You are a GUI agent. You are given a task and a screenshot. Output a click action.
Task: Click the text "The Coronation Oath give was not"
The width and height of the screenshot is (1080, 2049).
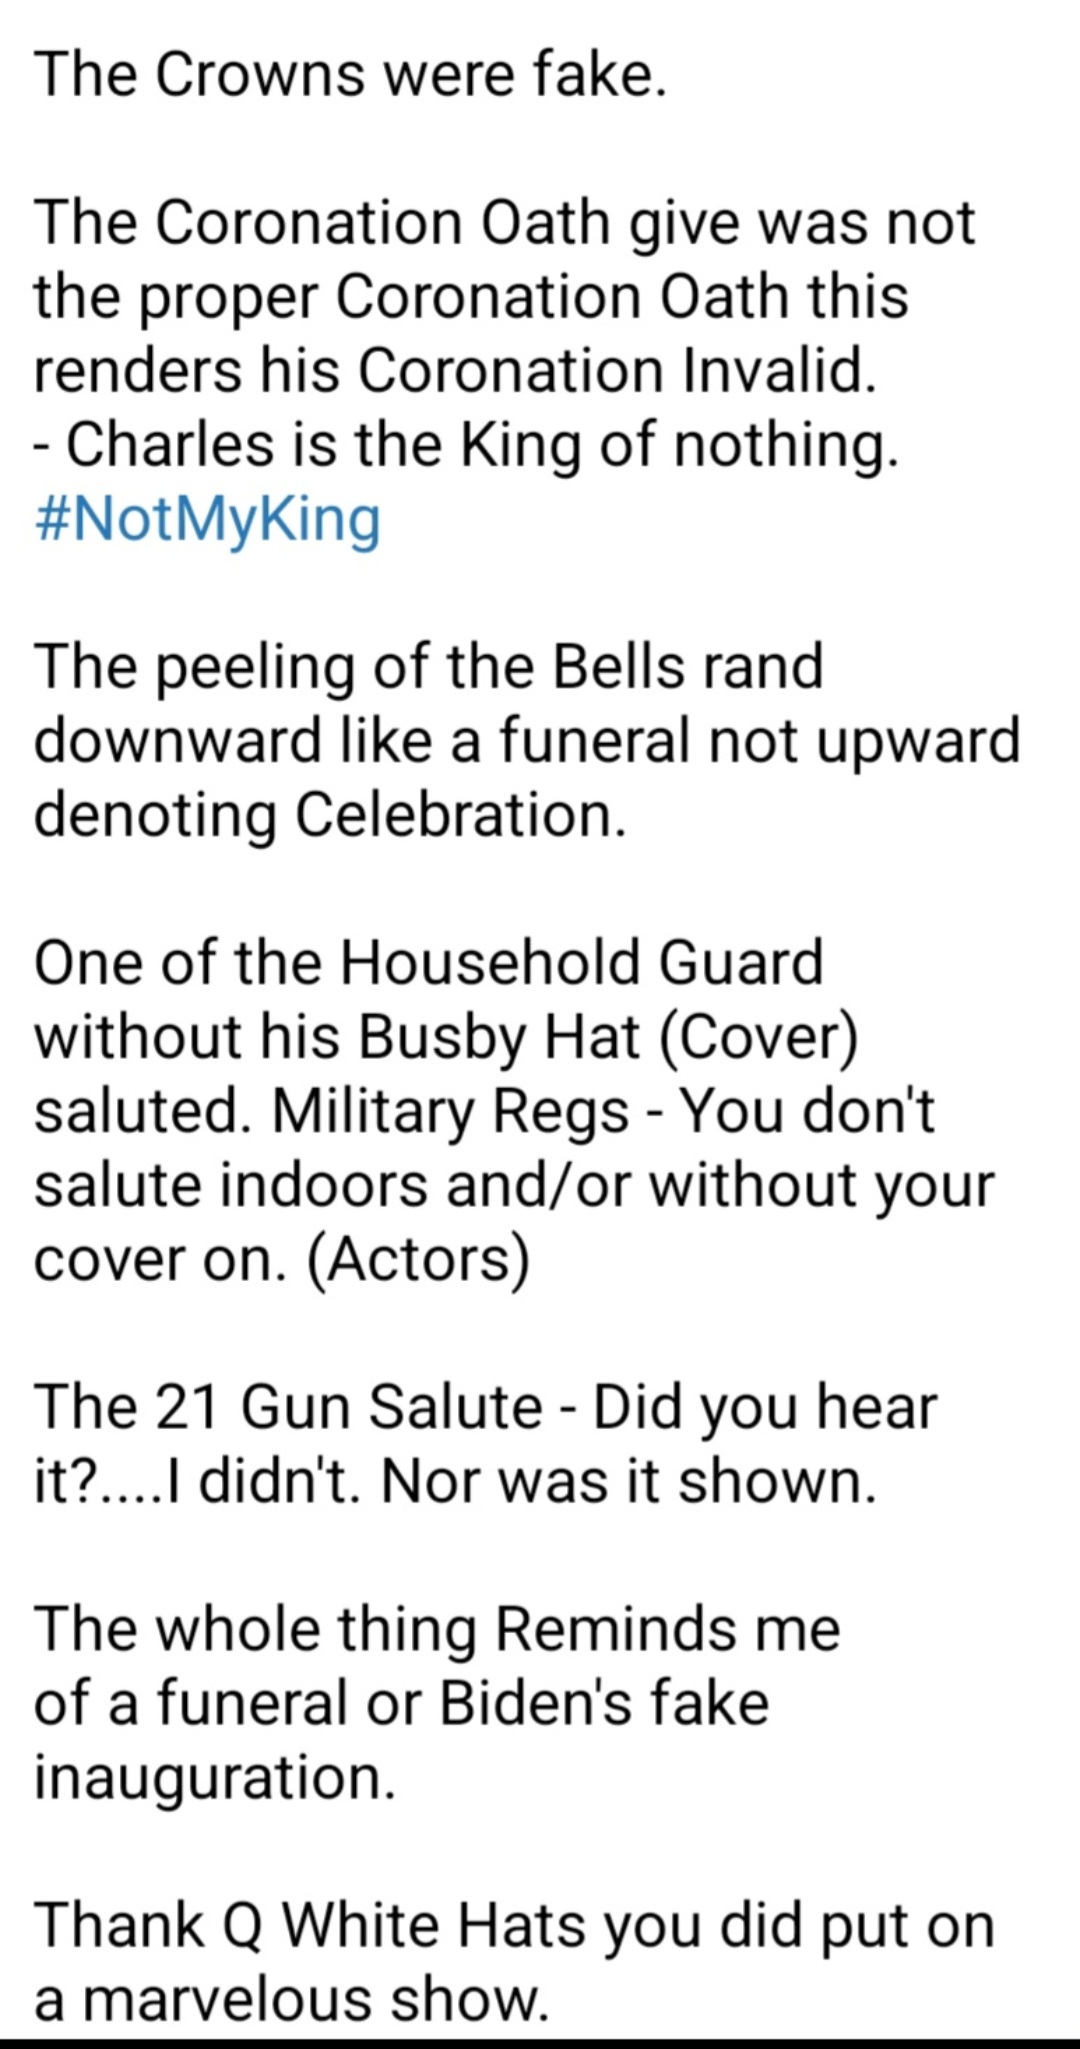coord(504,222)
